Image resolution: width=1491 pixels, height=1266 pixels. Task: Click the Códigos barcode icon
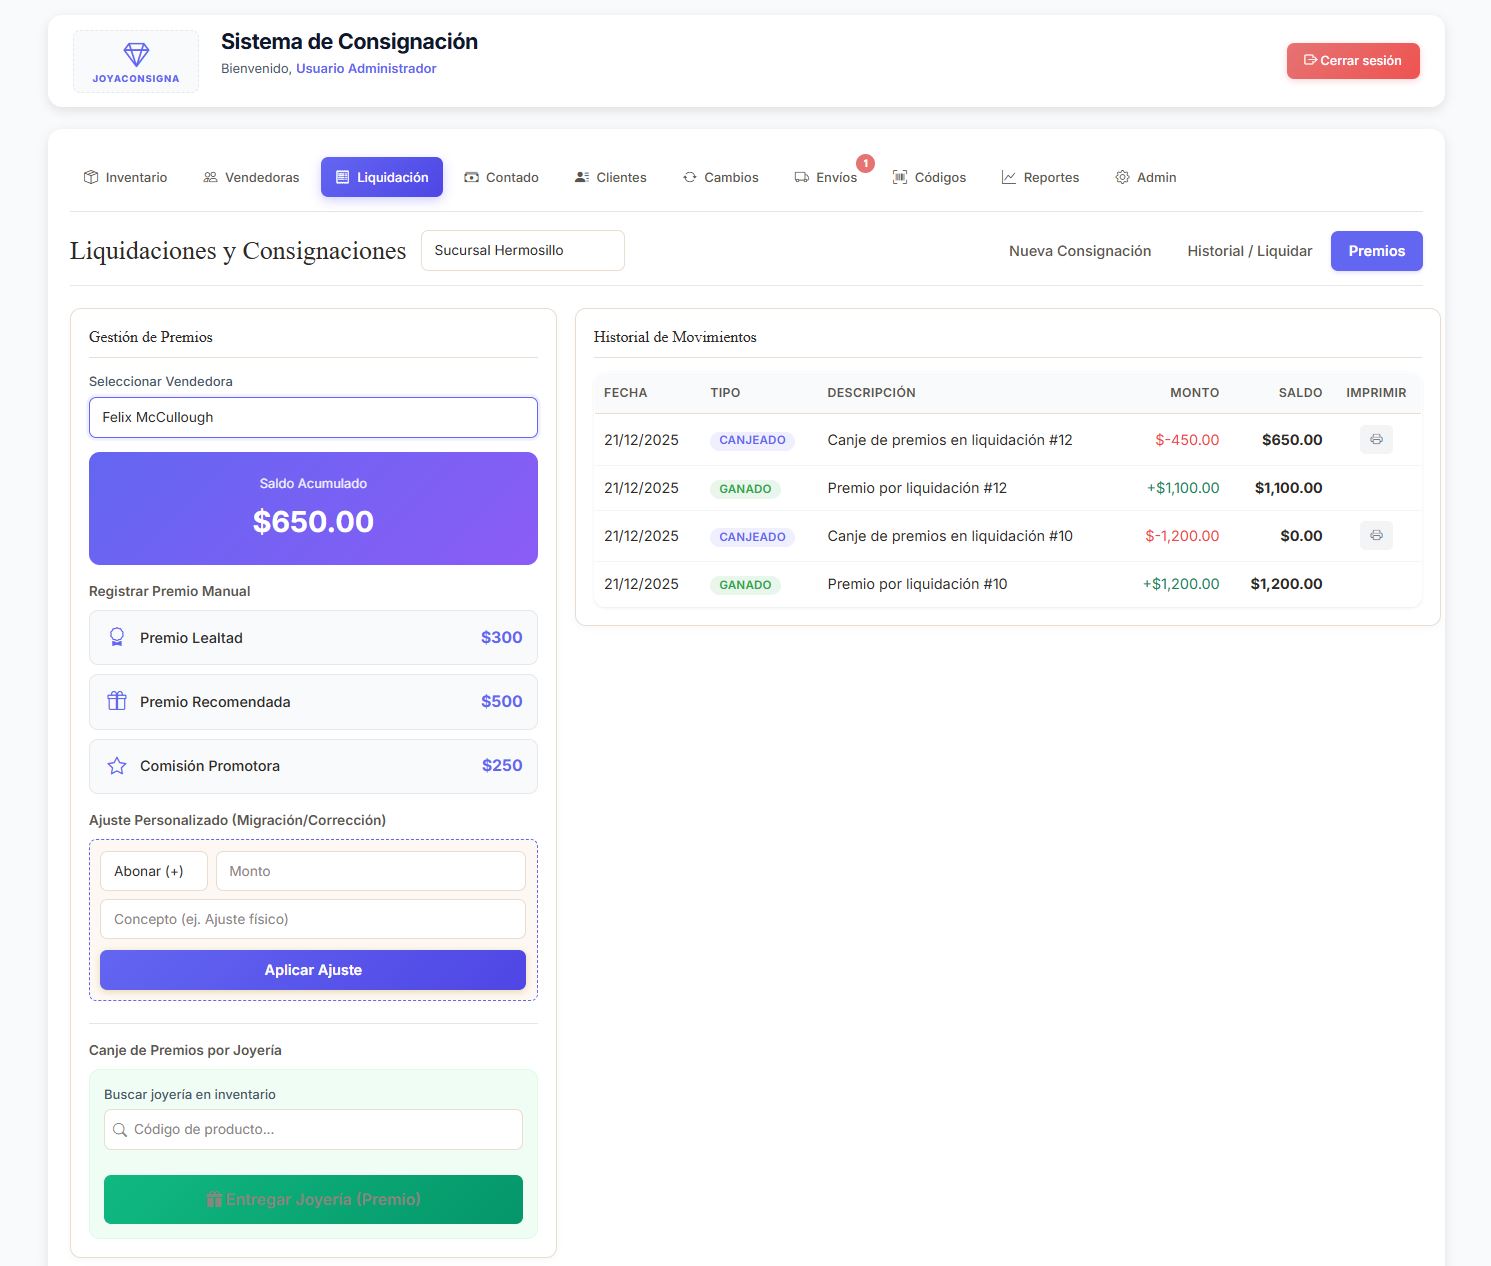pyautogui.click(x=900, y=177)
